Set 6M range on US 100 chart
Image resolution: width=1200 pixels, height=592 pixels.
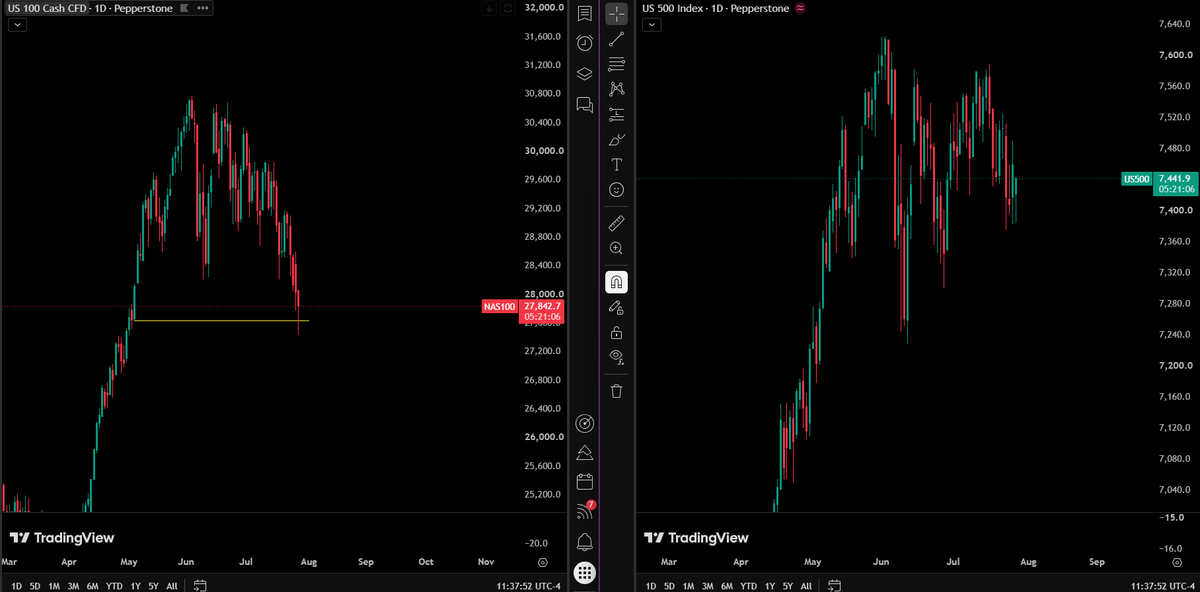[92, 585]
